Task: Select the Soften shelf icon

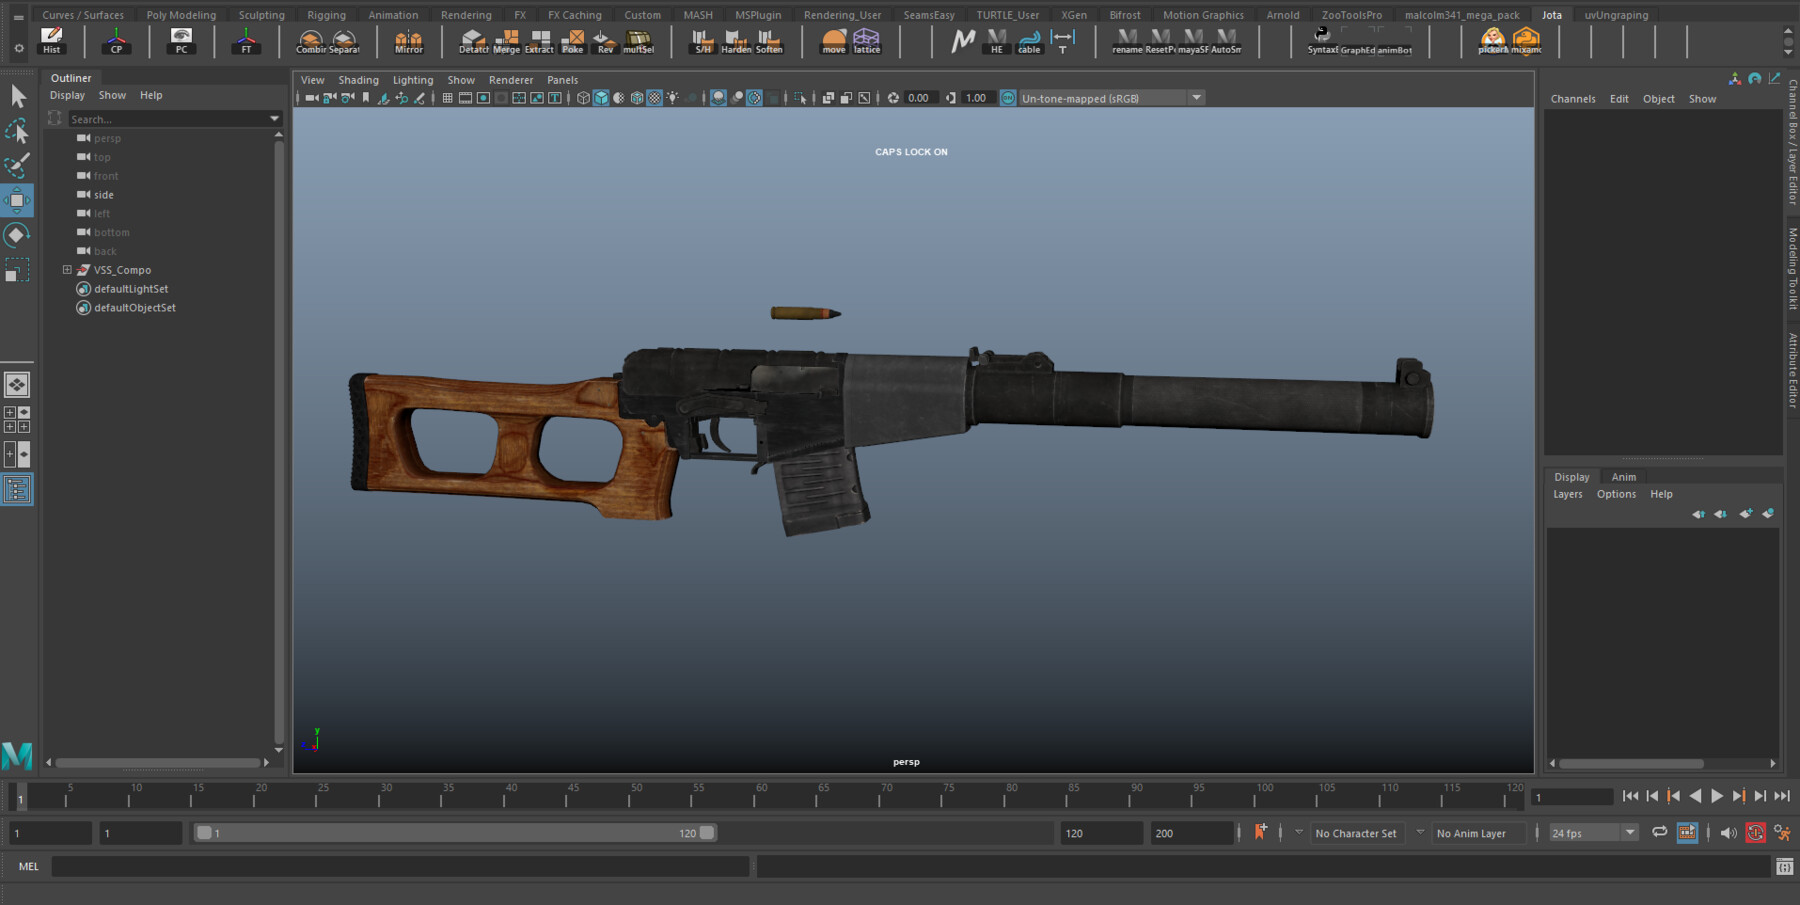Action: coord(768,42)
